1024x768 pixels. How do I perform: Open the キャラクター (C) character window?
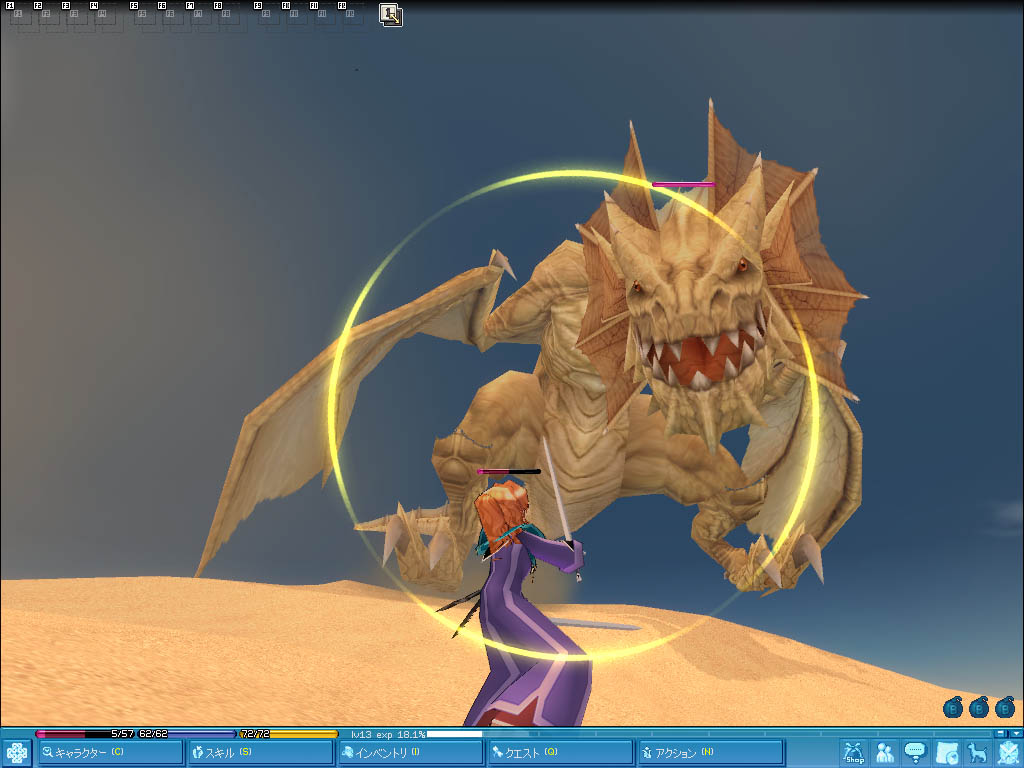click(110, 753)
